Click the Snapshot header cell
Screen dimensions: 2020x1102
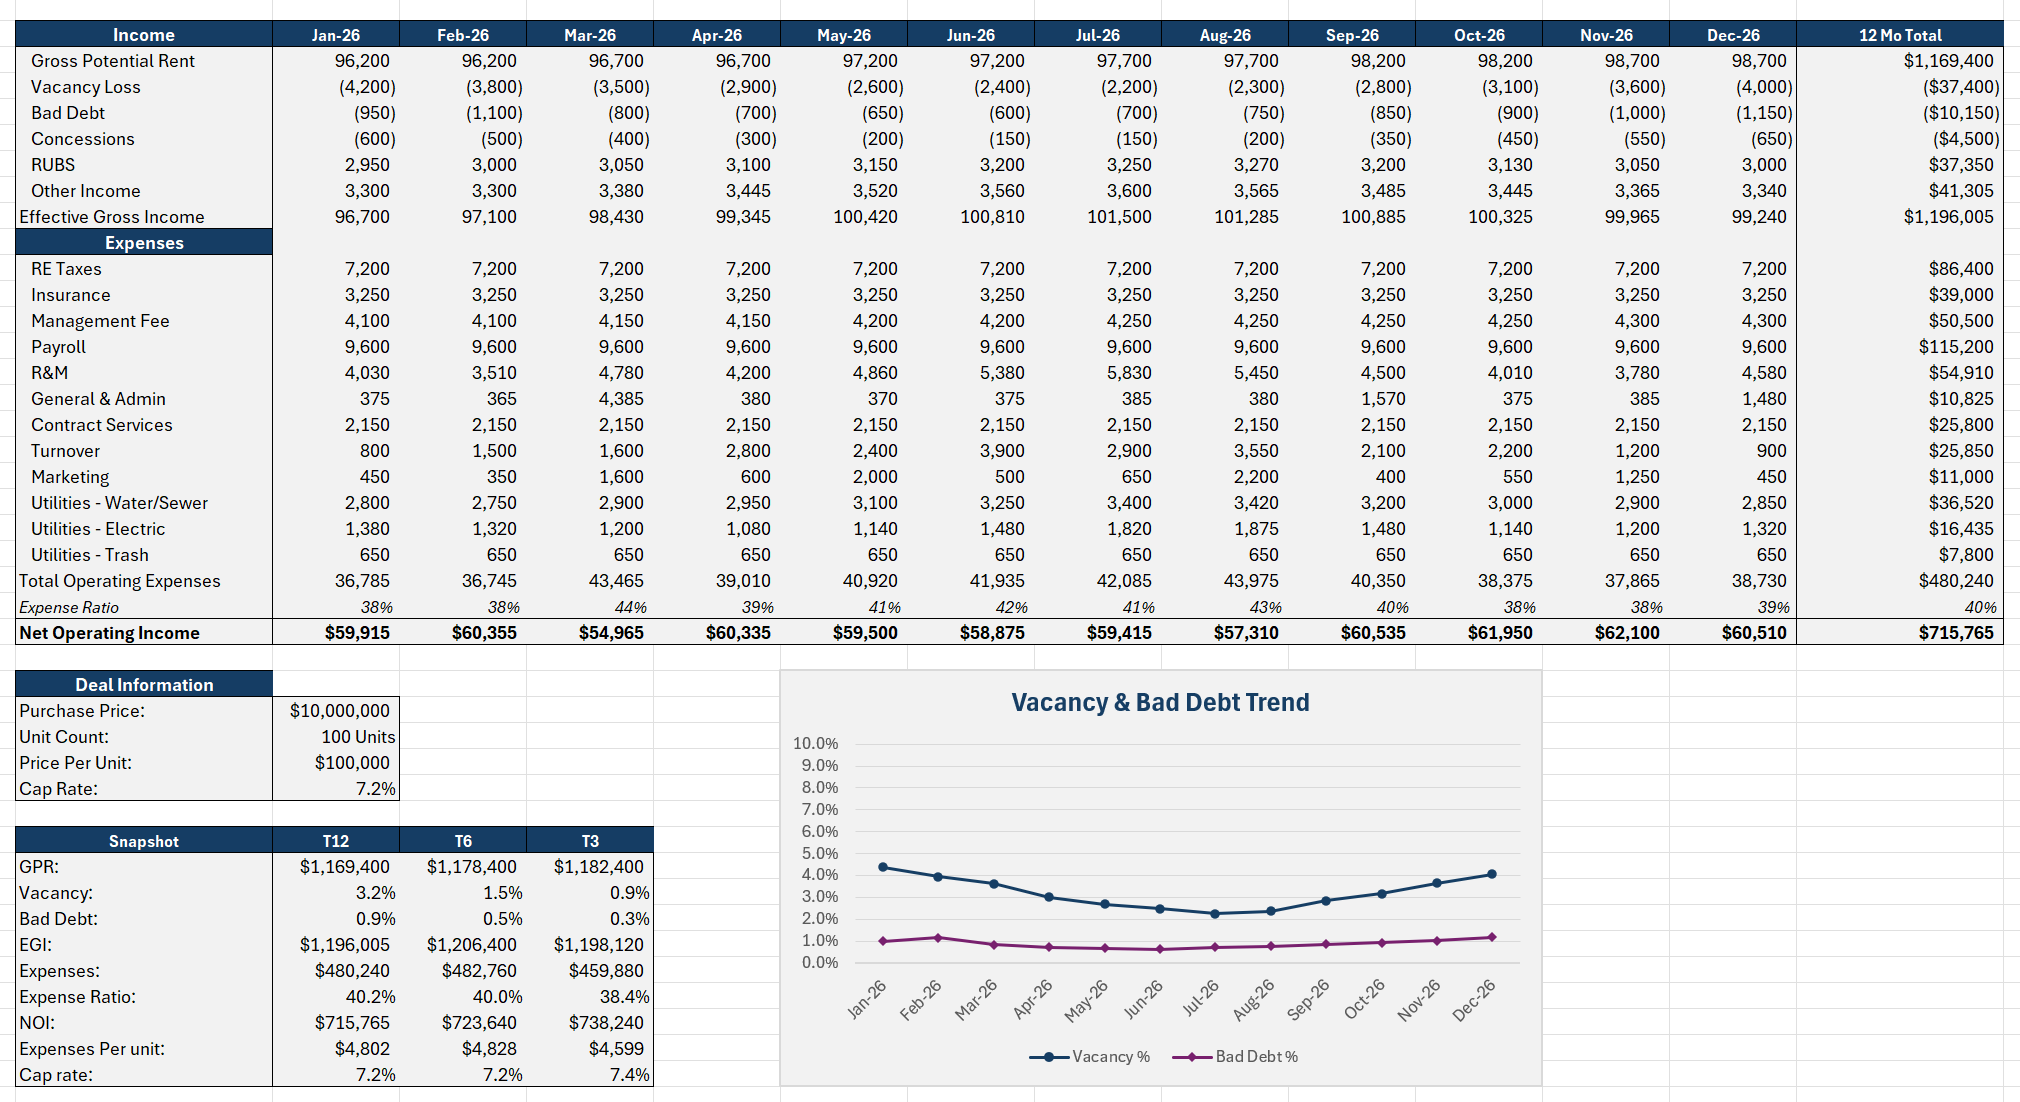pyautogui.click(x=144, y=841)
